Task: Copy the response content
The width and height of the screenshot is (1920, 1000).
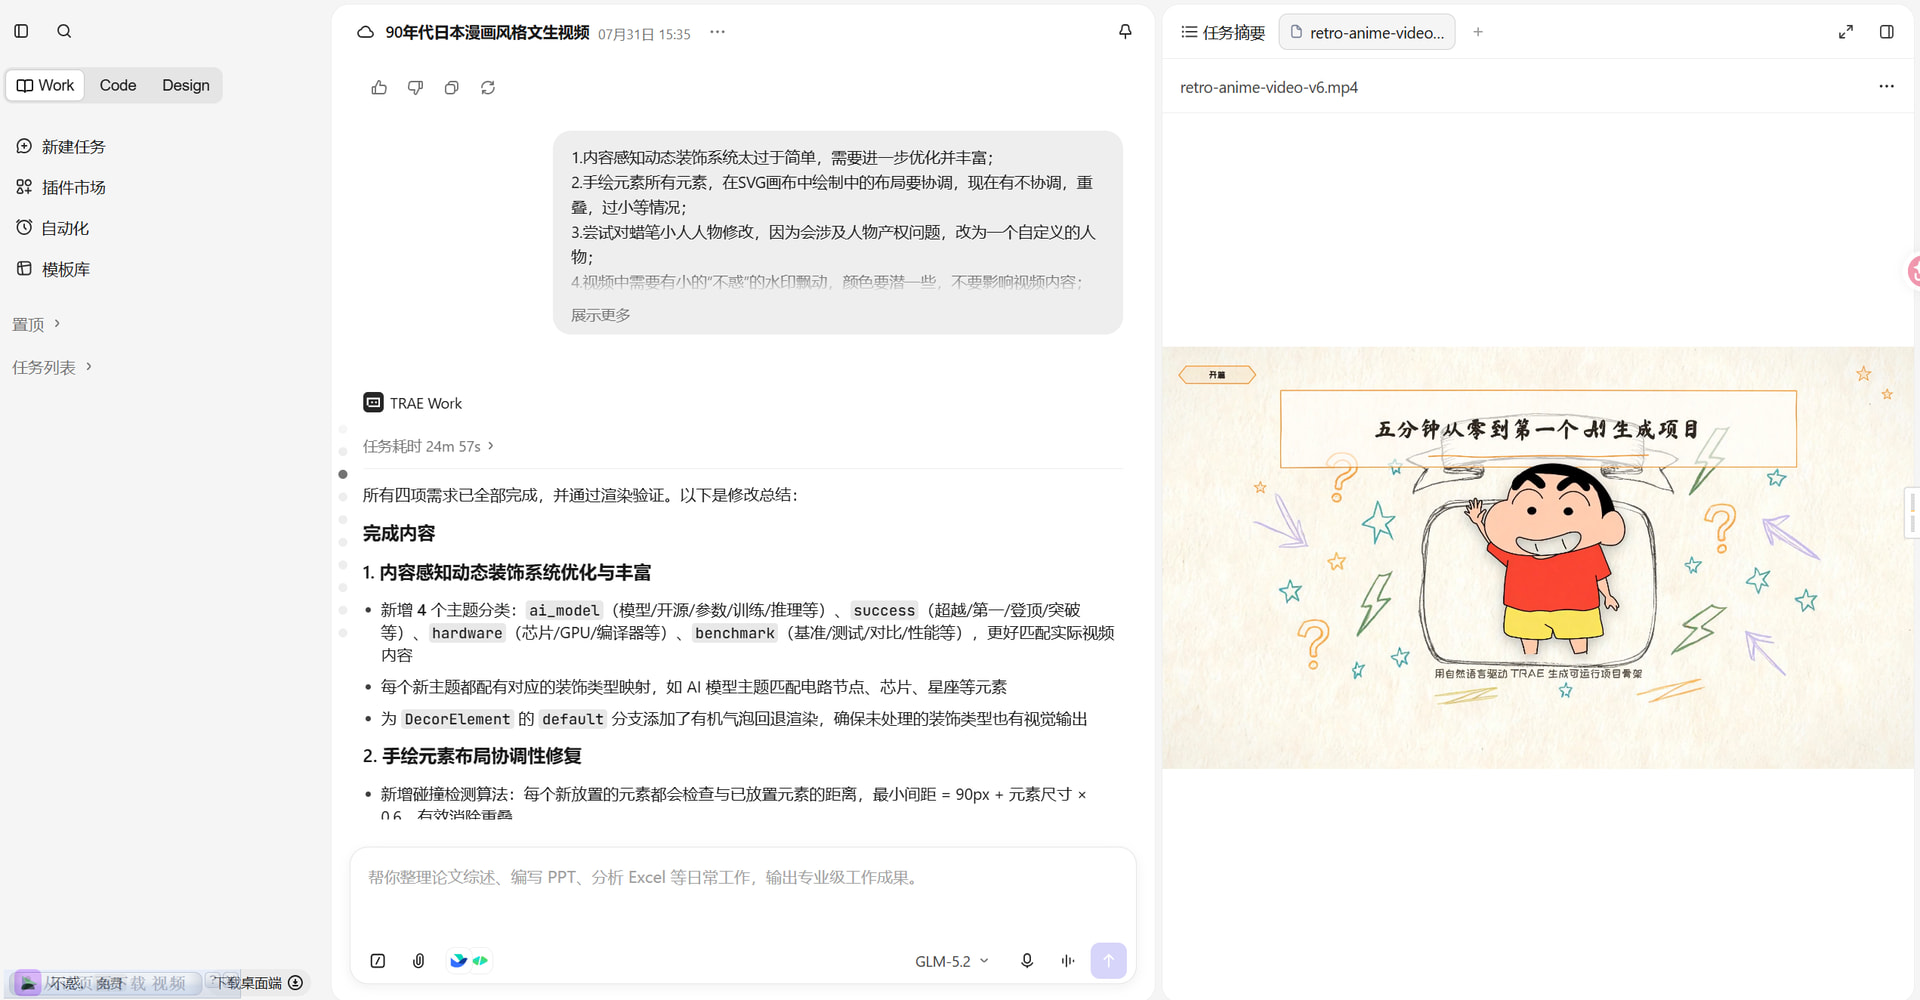Action: point(452,88)
